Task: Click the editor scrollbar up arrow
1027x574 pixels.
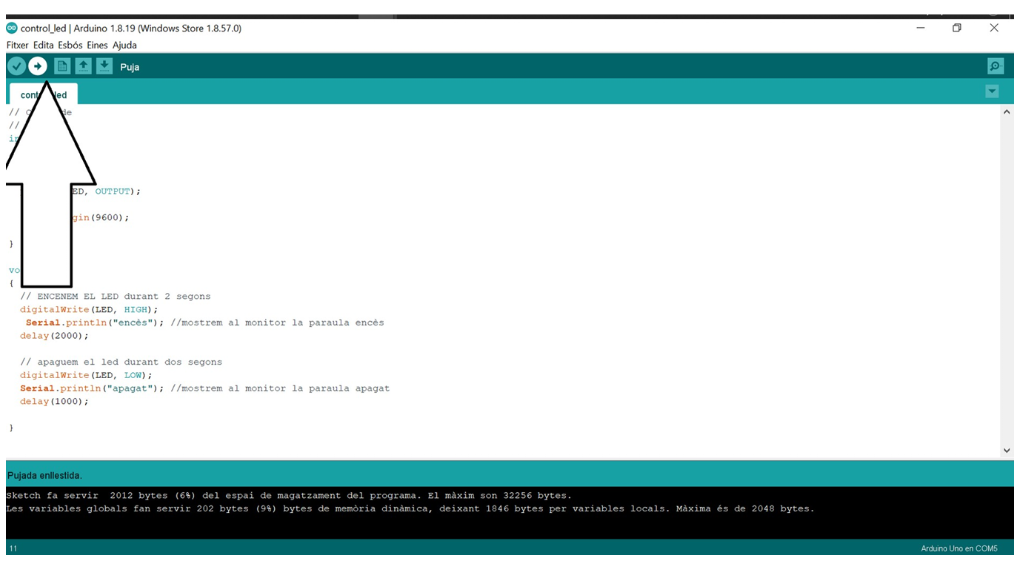Action: 1006,112
